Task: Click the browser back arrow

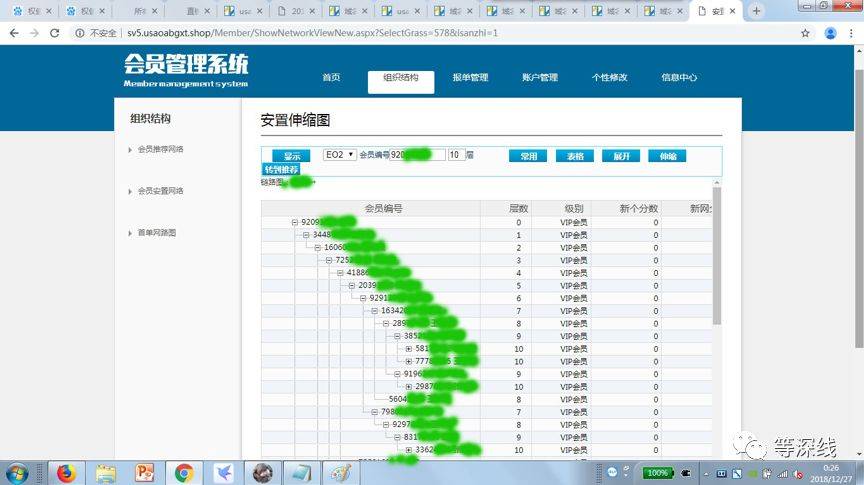Action: click(14, 33)
